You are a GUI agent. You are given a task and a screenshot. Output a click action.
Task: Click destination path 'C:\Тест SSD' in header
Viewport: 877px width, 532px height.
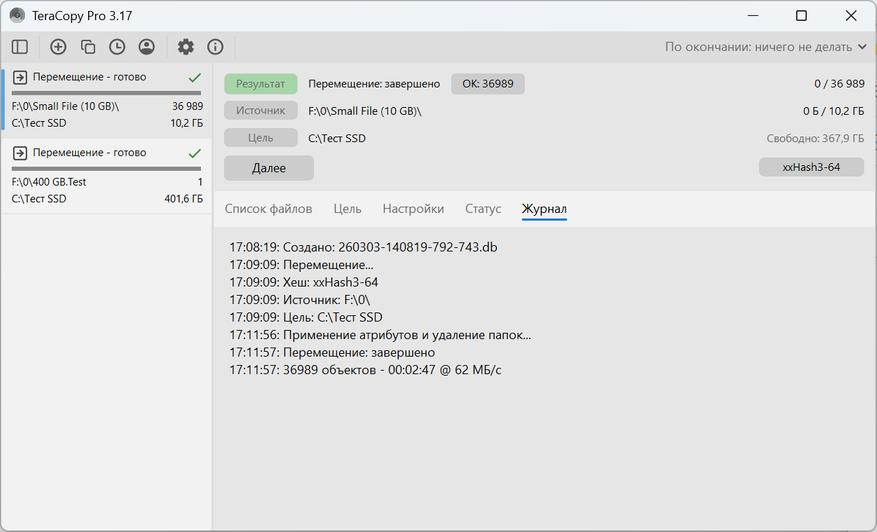click(337, 138)
